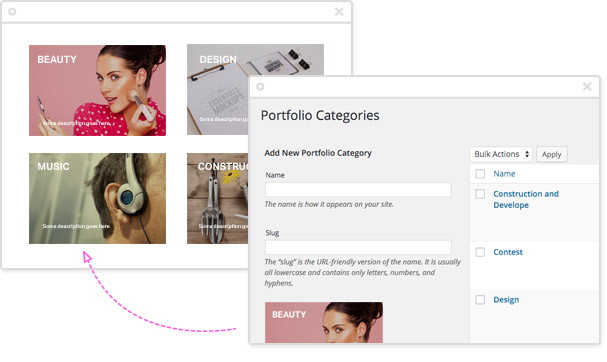
Task: Open the Construction category tile
Action: [218, 198]
